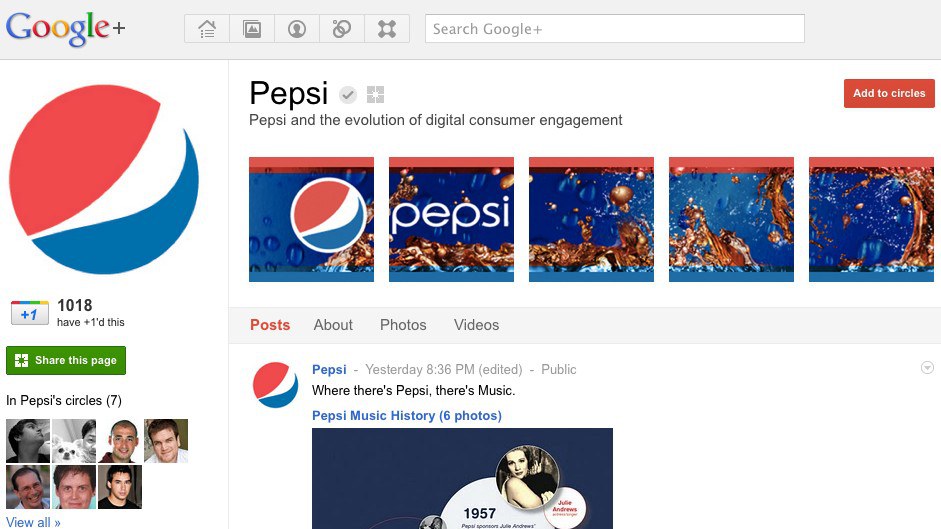Click the second row's middle circle photo
Screen dimensions: 941x529
(x=74, y=487)
